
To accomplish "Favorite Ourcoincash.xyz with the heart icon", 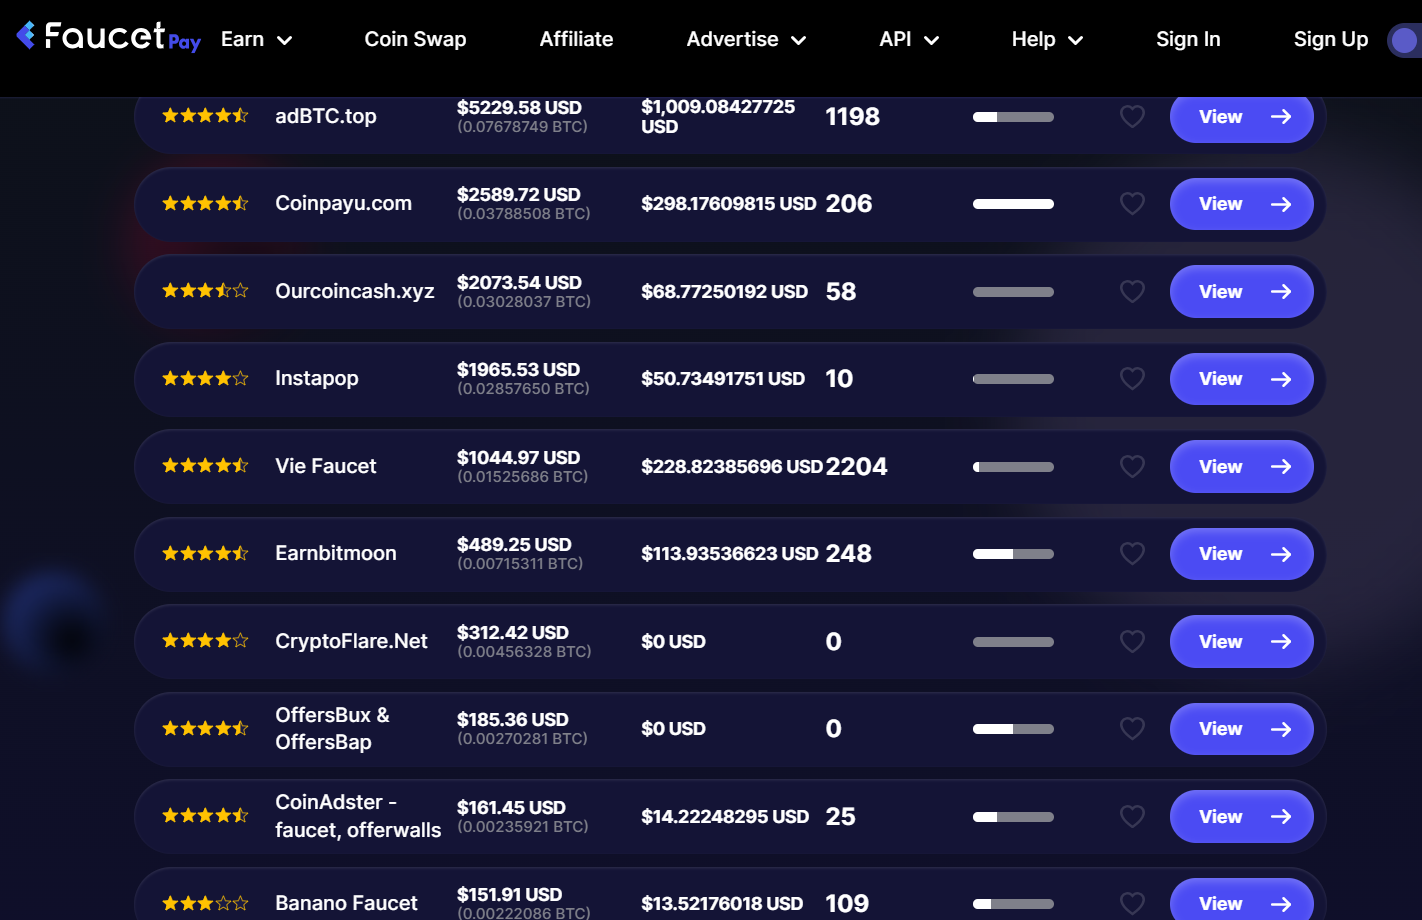I will coord(1132,292).
